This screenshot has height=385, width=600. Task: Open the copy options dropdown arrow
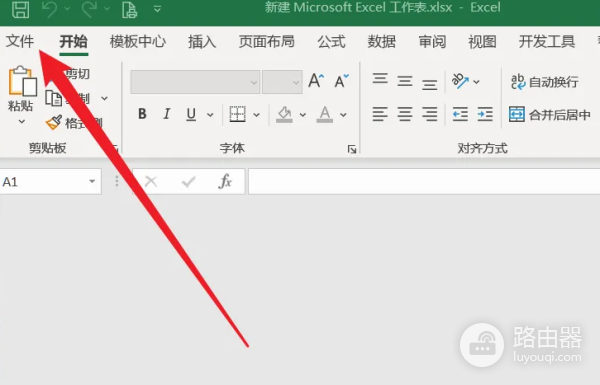coord(104,99)
